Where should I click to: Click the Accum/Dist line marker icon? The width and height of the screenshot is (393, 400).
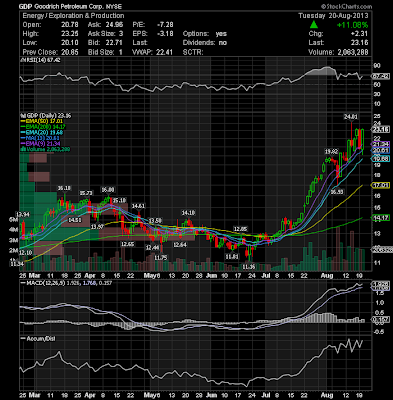(22, 338)
